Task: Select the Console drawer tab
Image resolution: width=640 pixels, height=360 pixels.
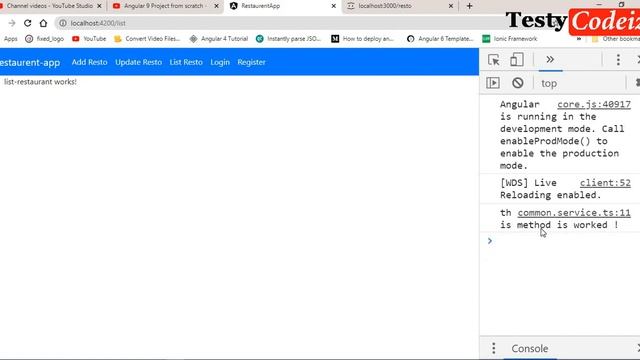Action: click(530, 349)
